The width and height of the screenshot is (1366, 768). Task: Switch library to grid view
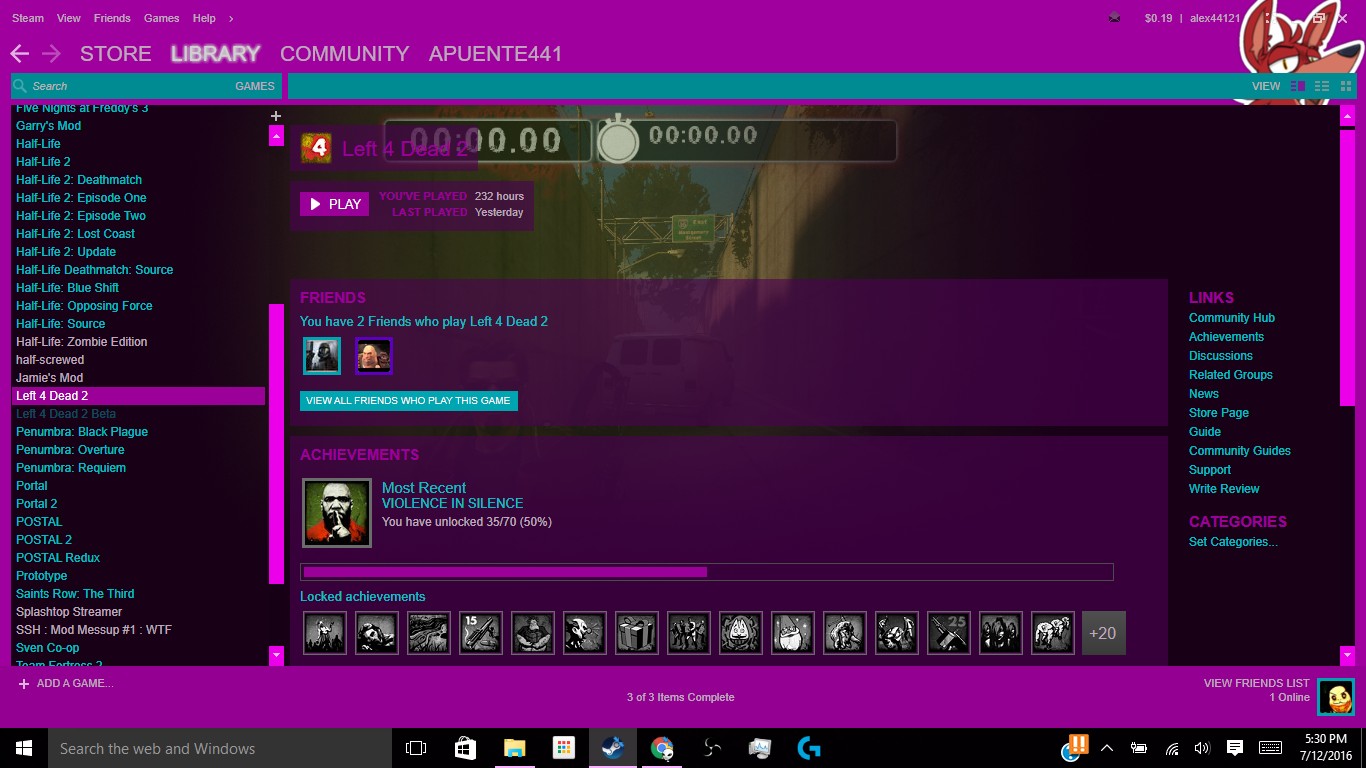1345,86
